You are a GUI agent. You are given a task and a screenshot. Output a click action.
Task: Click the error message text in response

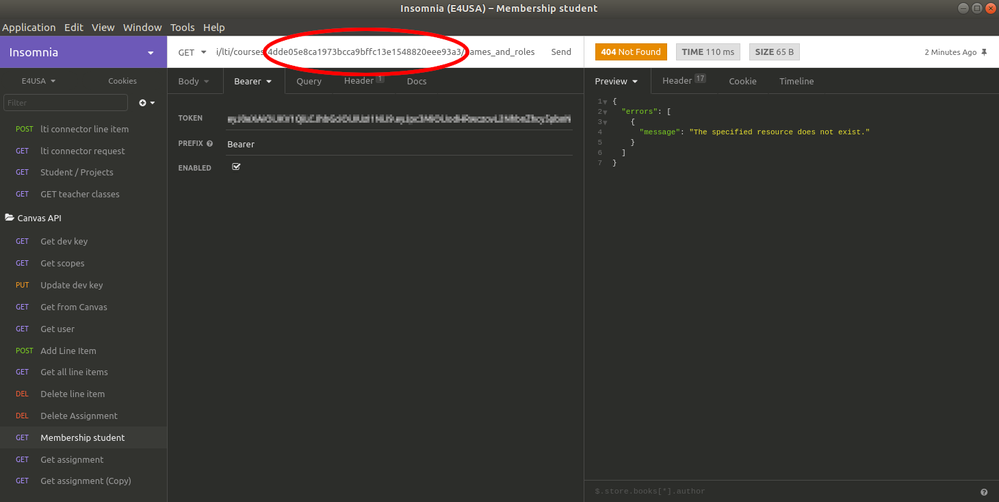tap(779, 132)
